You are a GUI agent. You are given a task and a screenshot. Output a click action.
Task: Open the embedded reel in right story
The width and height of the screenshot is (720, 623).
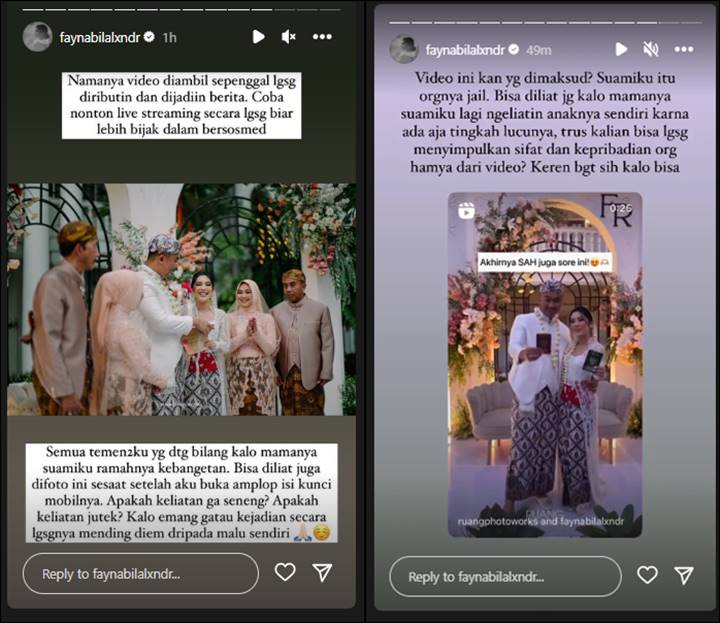coord(545,365)
